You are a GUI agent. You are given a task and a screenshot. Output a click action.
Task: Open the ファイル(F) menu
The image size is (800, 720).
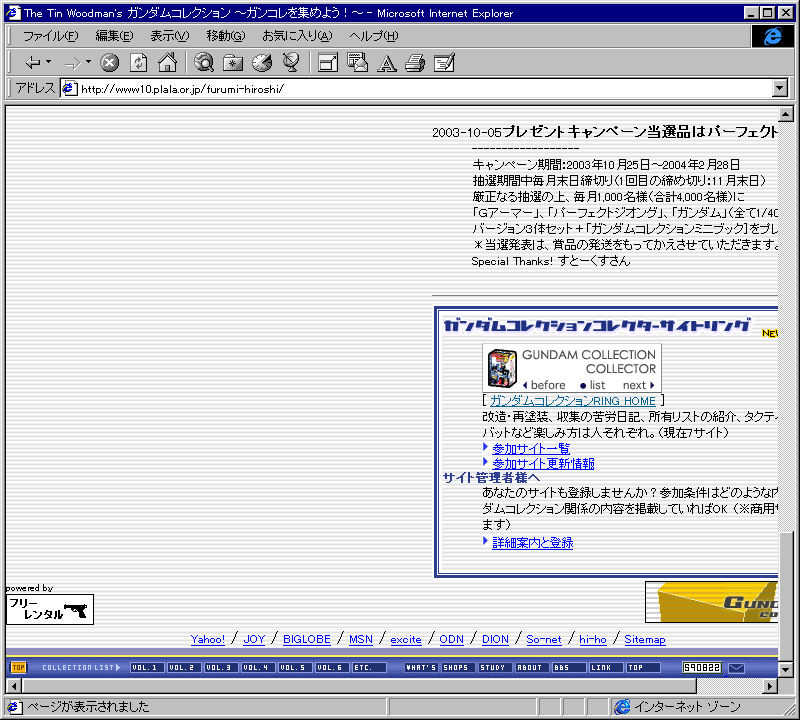click(x=51, y=36)
